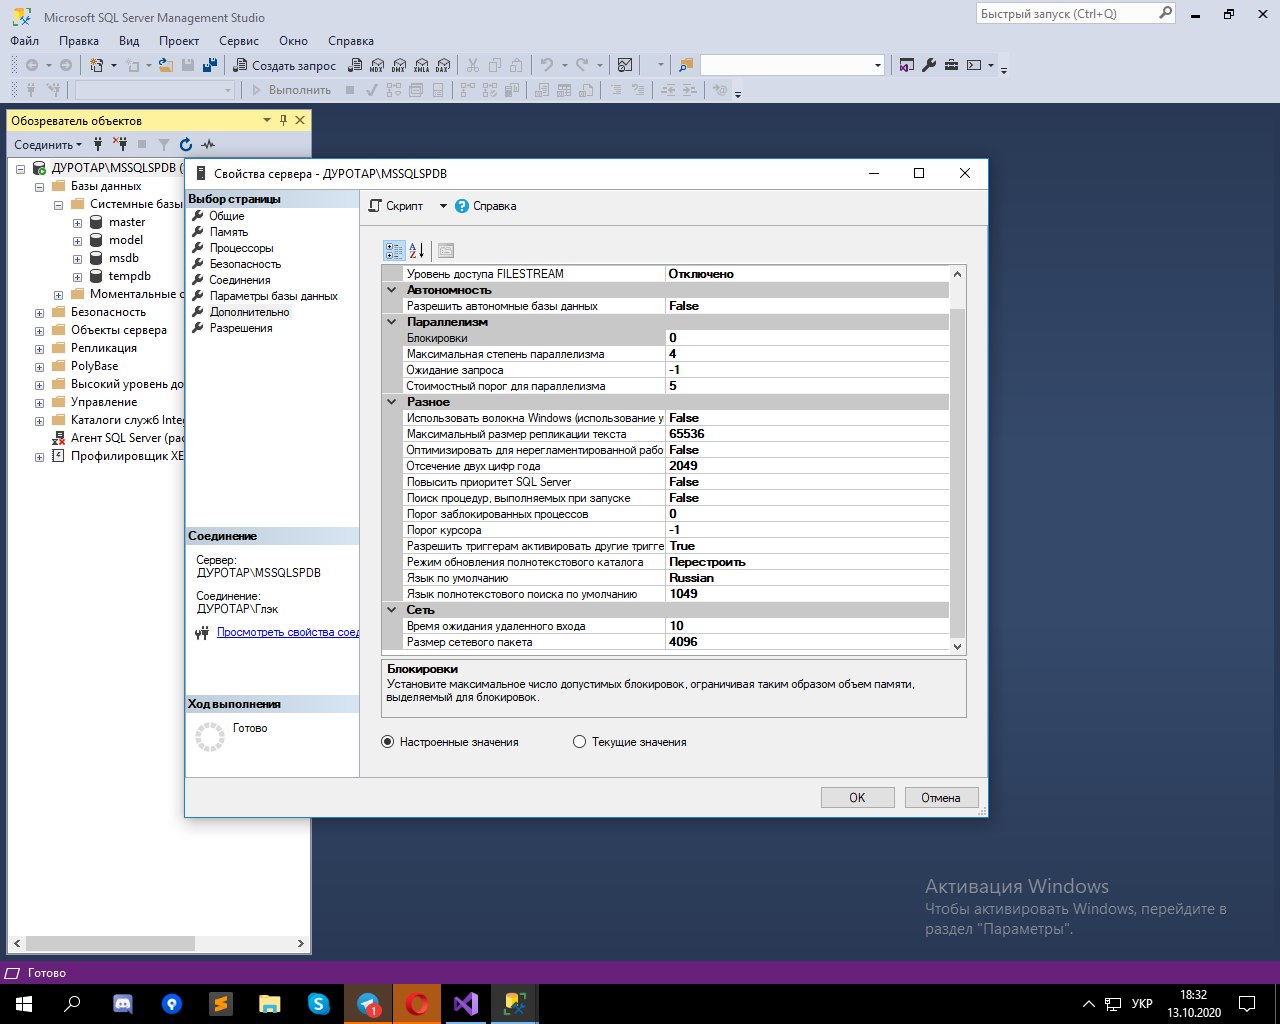1280x1024 pixels.
Task: Select the 'Текущие значения' radio button
Action: pyautogui.click(x=579, y=742)
